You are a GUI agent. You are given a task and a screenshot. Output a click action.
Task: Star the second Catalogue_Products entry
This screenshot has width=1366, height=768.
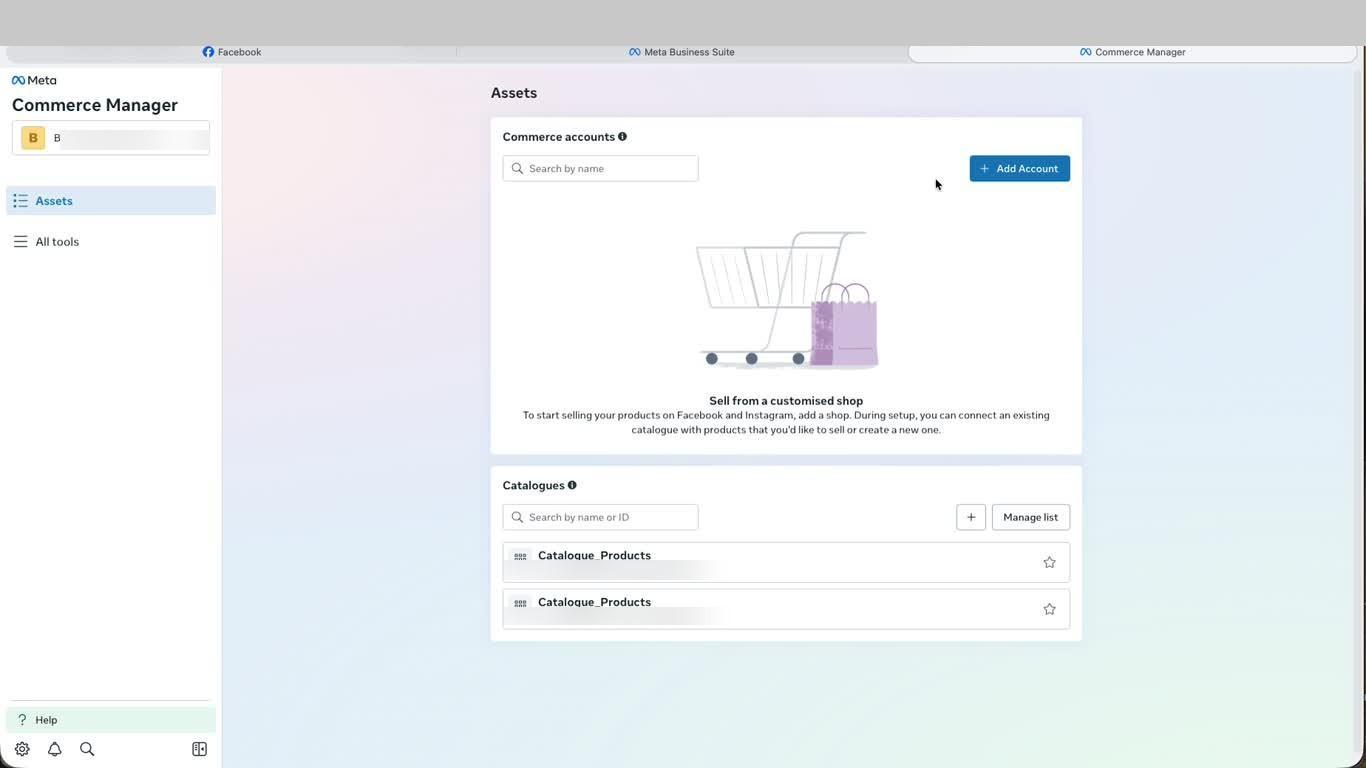pyautogui.click(x=1049, y=609)
